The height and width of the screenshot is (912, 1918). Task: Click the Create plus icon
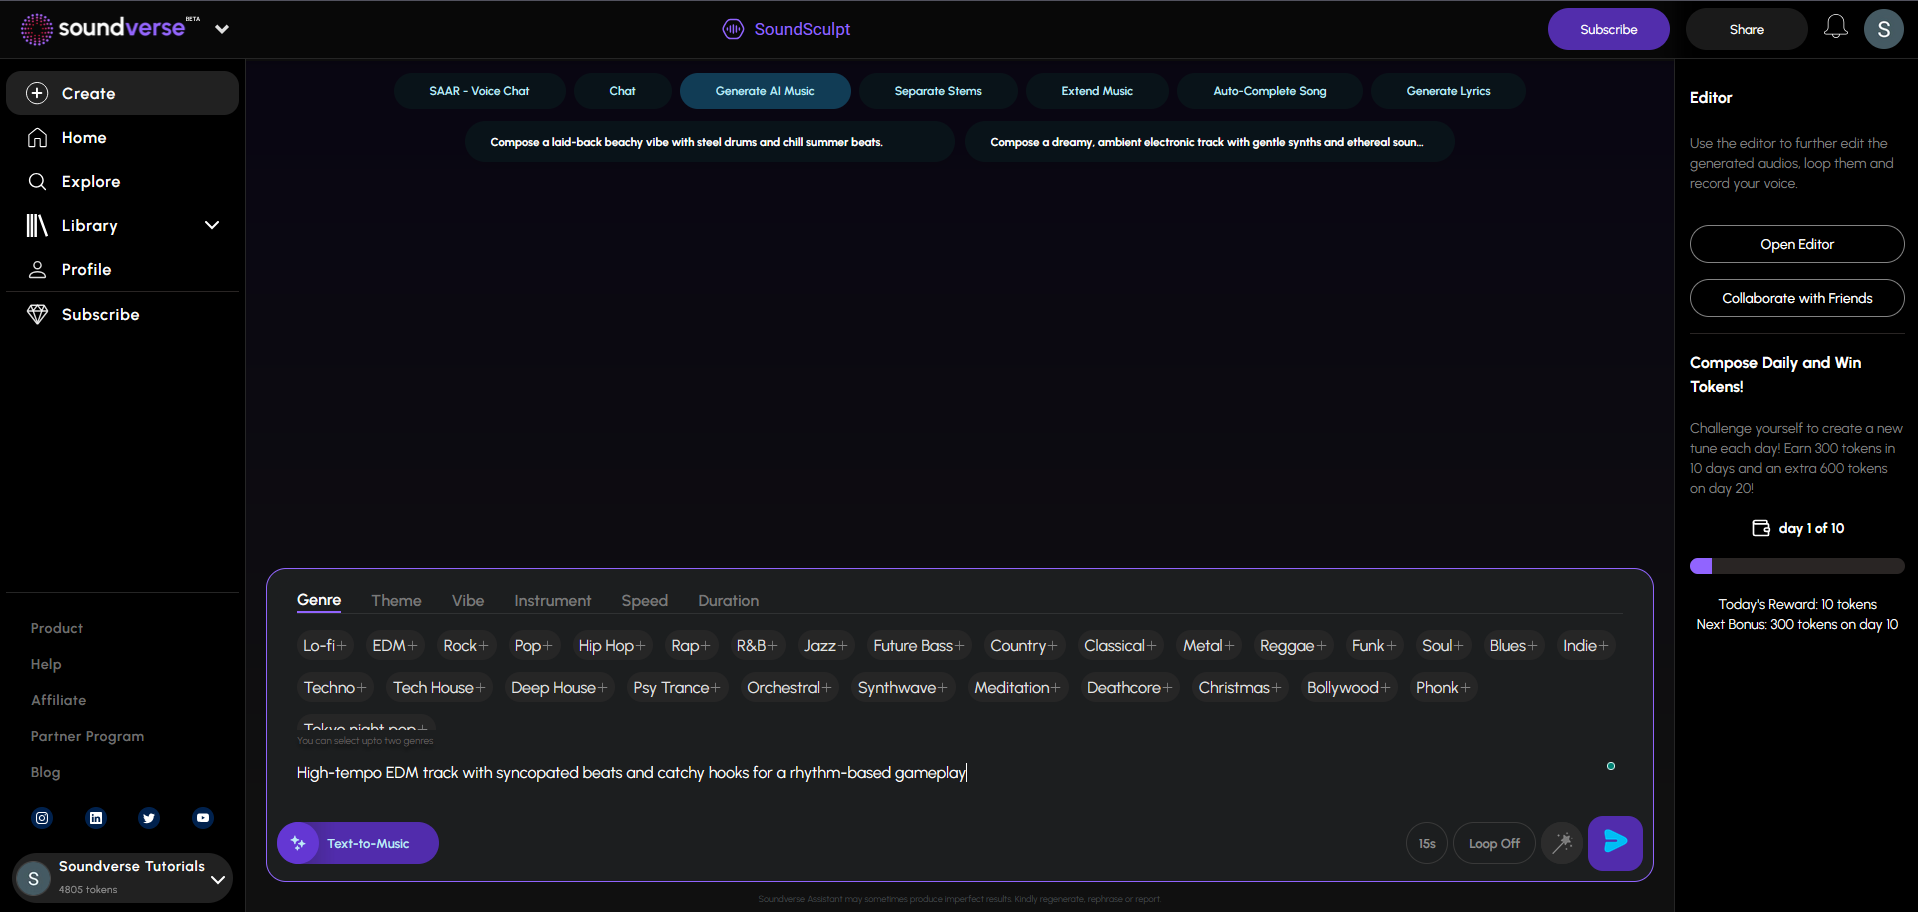click(x=37, y=93)
